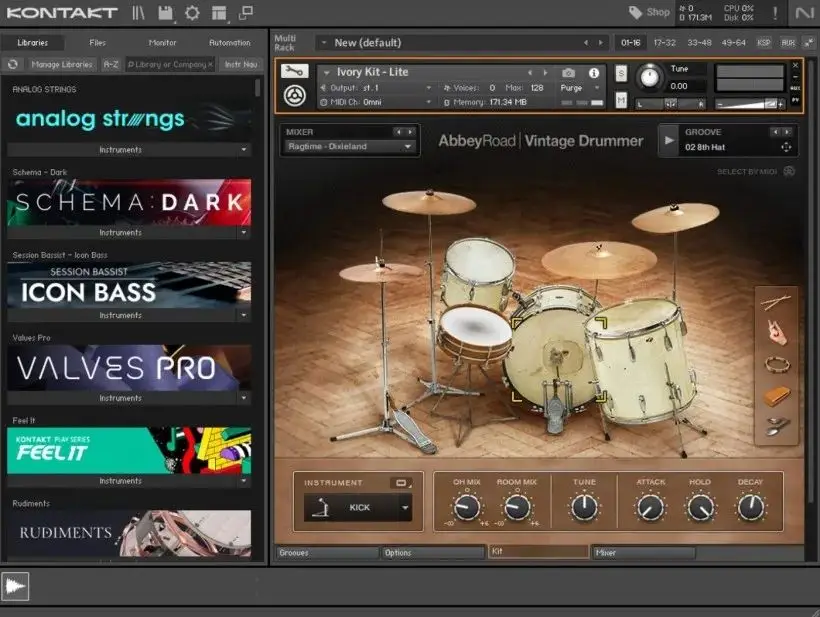Switch to minimized view icon
Viewport: 820px width, 617px height.
246,13
